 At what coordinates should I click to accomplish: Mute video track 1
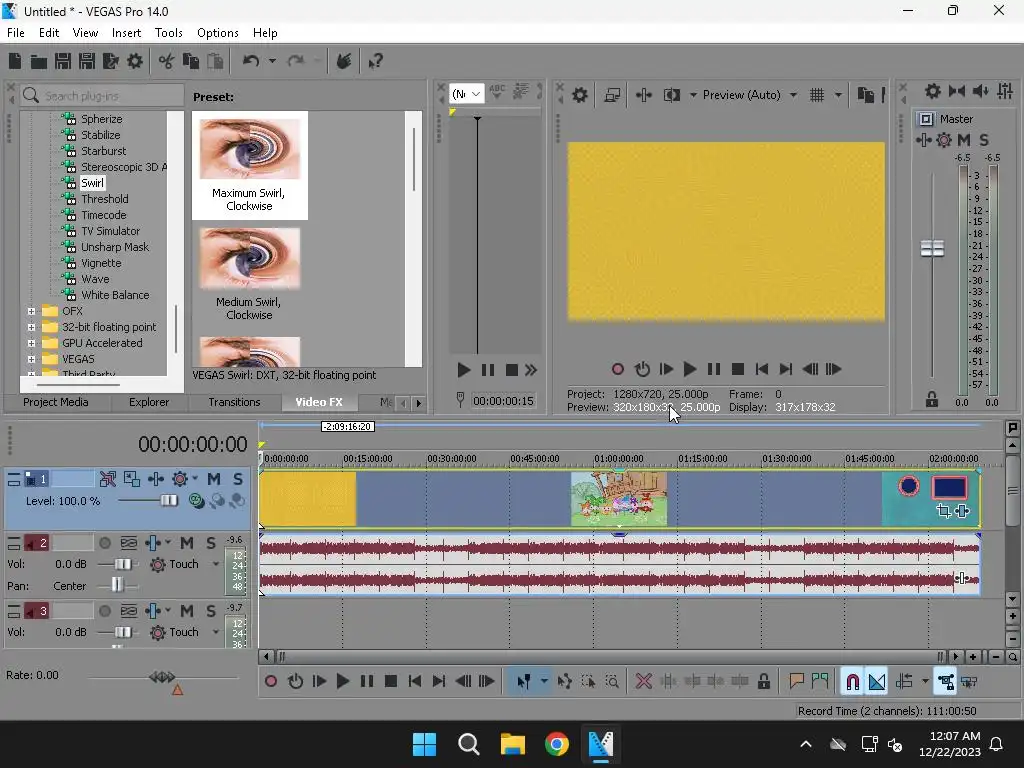point(214,479)
